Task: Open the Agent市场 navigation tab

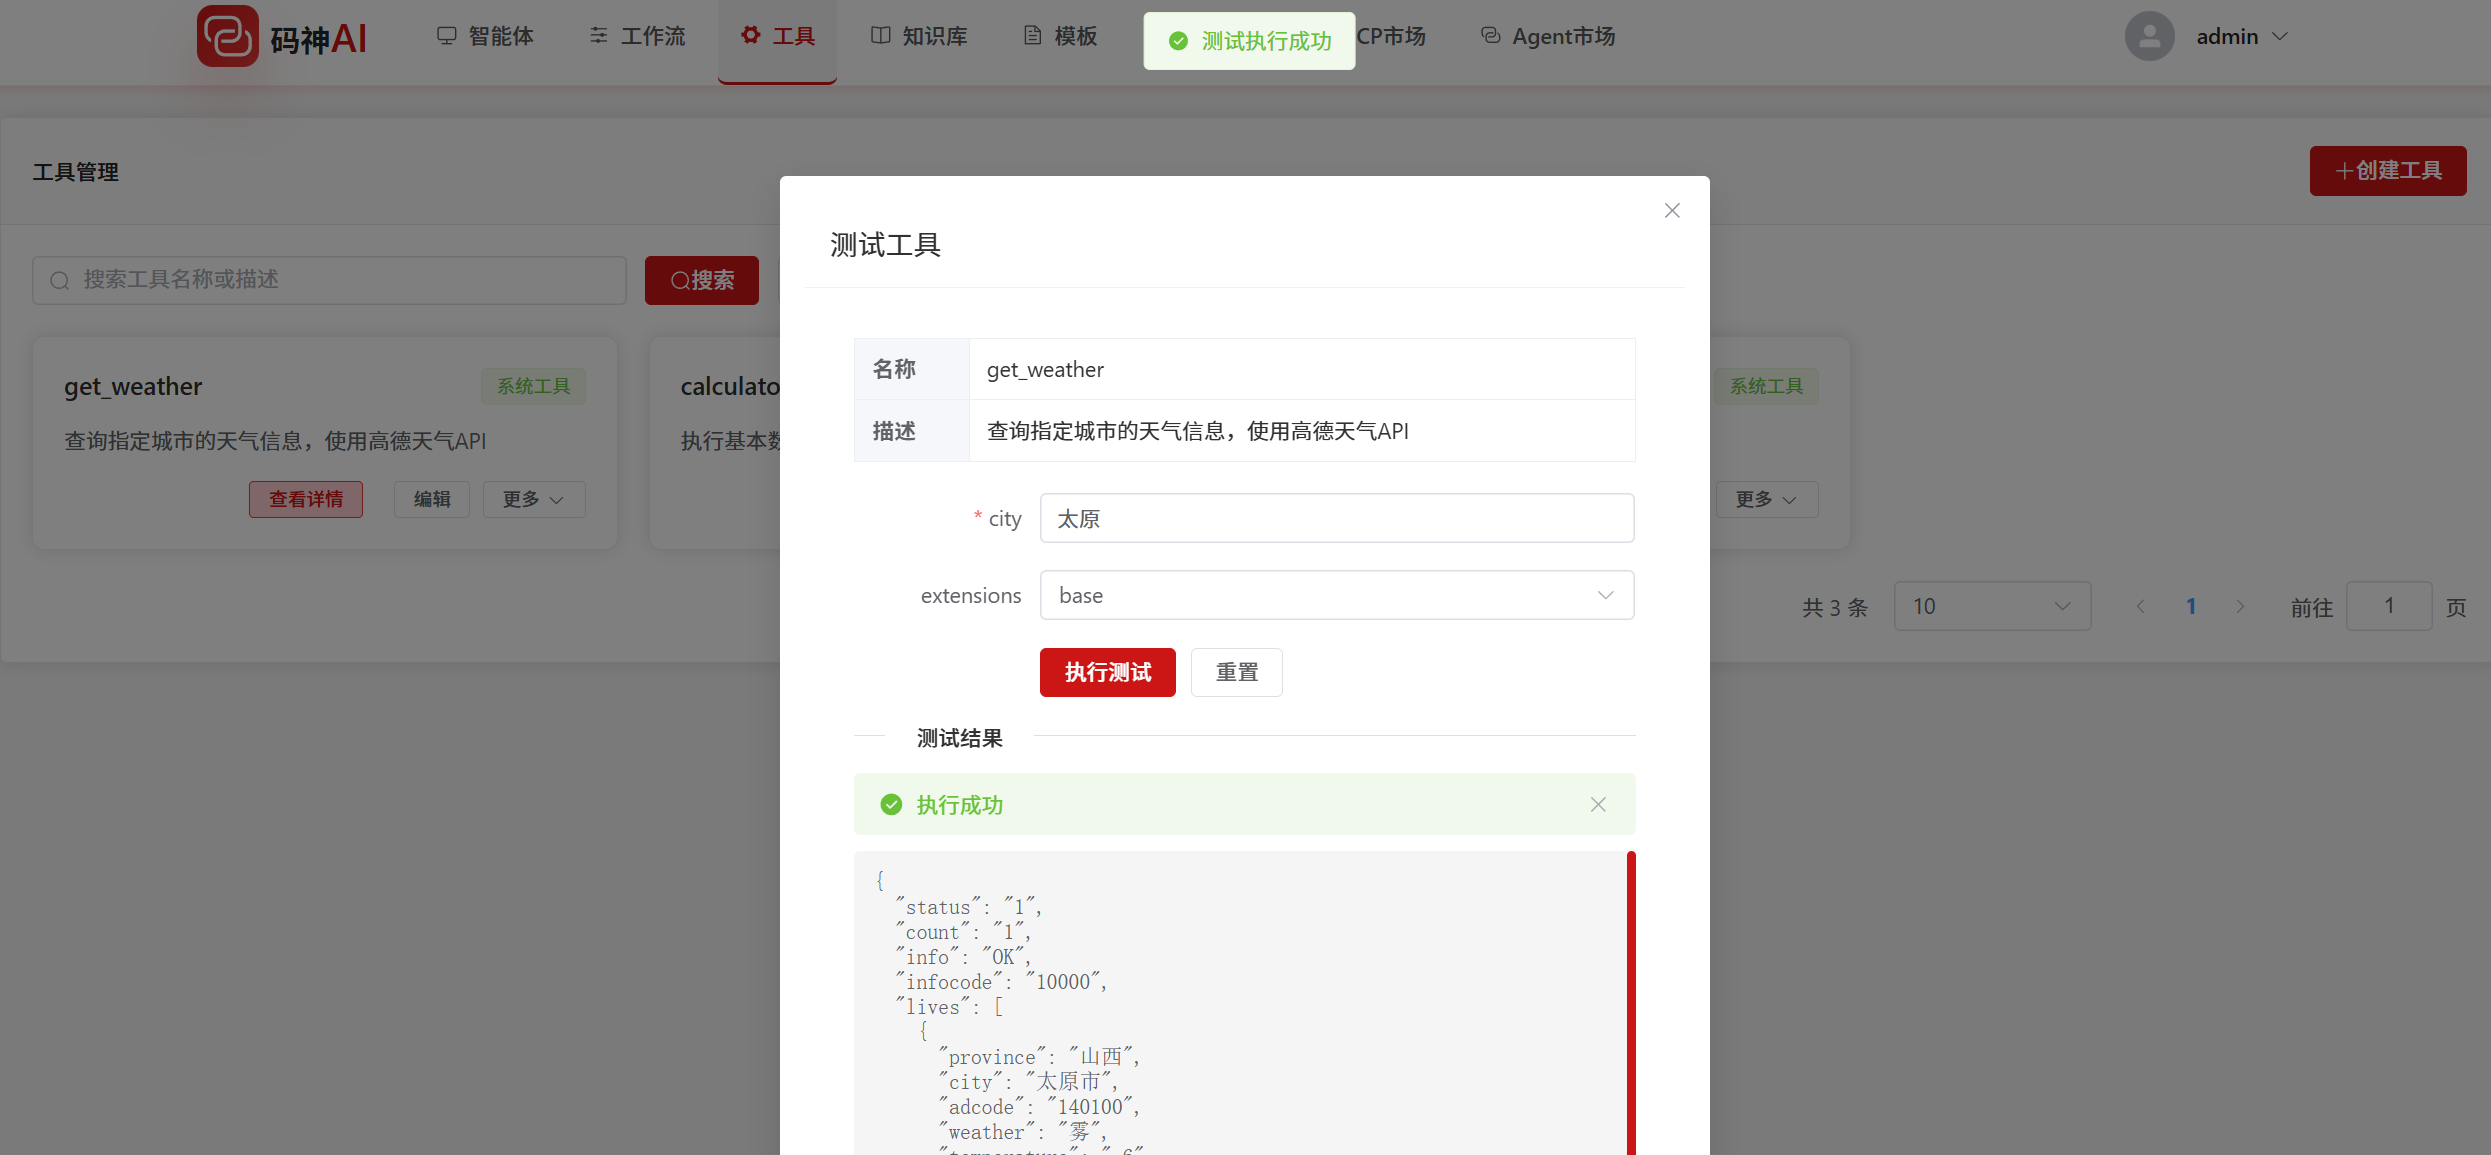Action: tap(1548, 37)
